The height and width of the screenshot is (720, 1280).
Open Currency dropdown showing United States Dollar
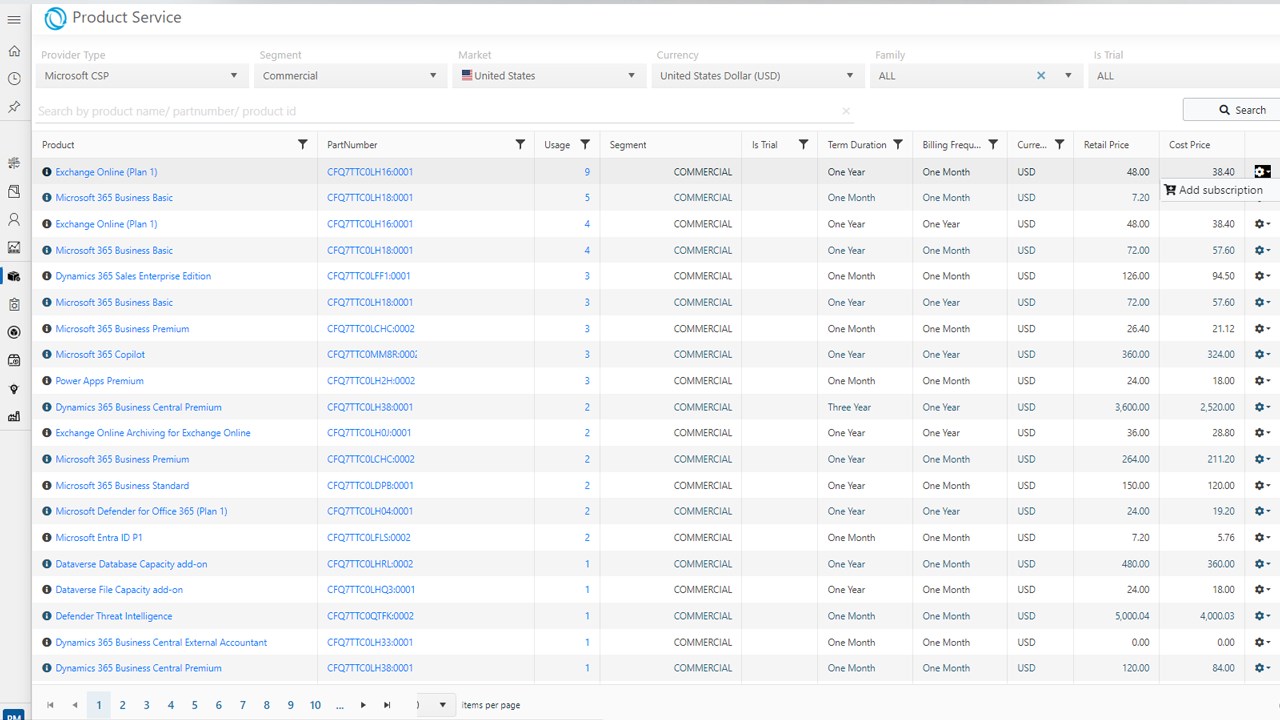tap(757, 76)
